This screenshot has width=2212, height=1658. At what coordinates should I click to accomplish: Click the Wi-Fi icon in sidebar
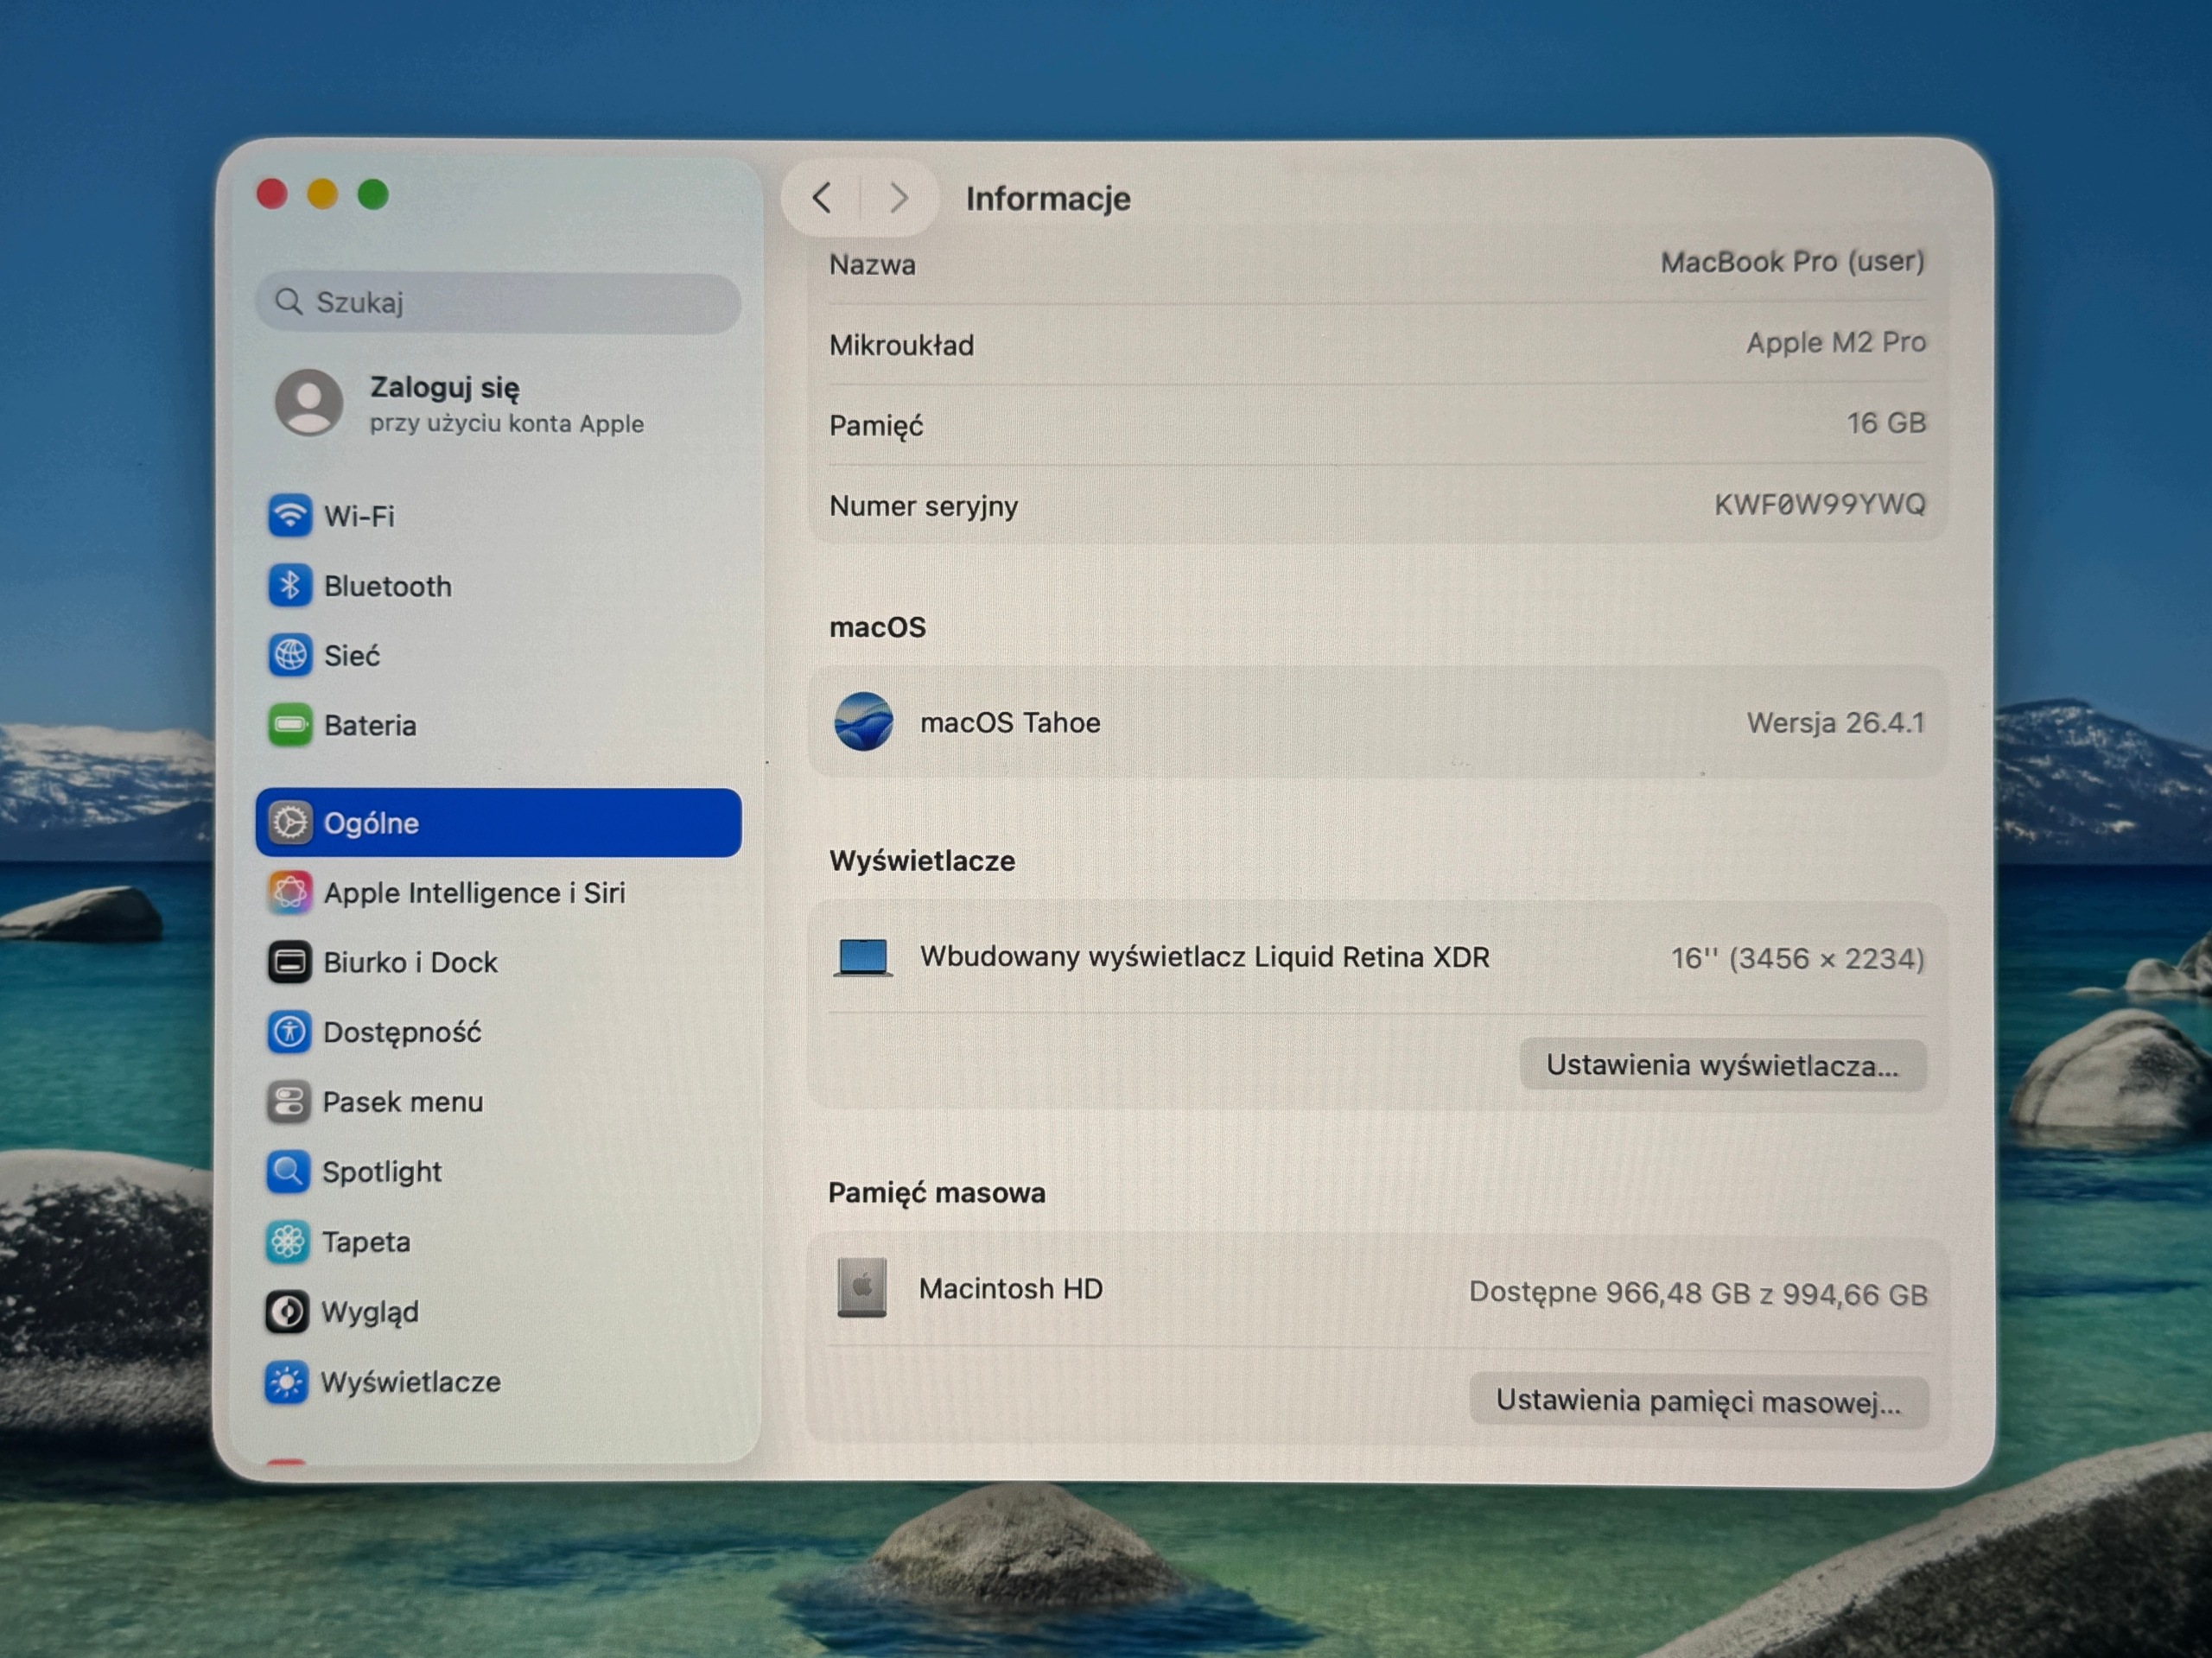pyautogui.click(x=290, y=516)
